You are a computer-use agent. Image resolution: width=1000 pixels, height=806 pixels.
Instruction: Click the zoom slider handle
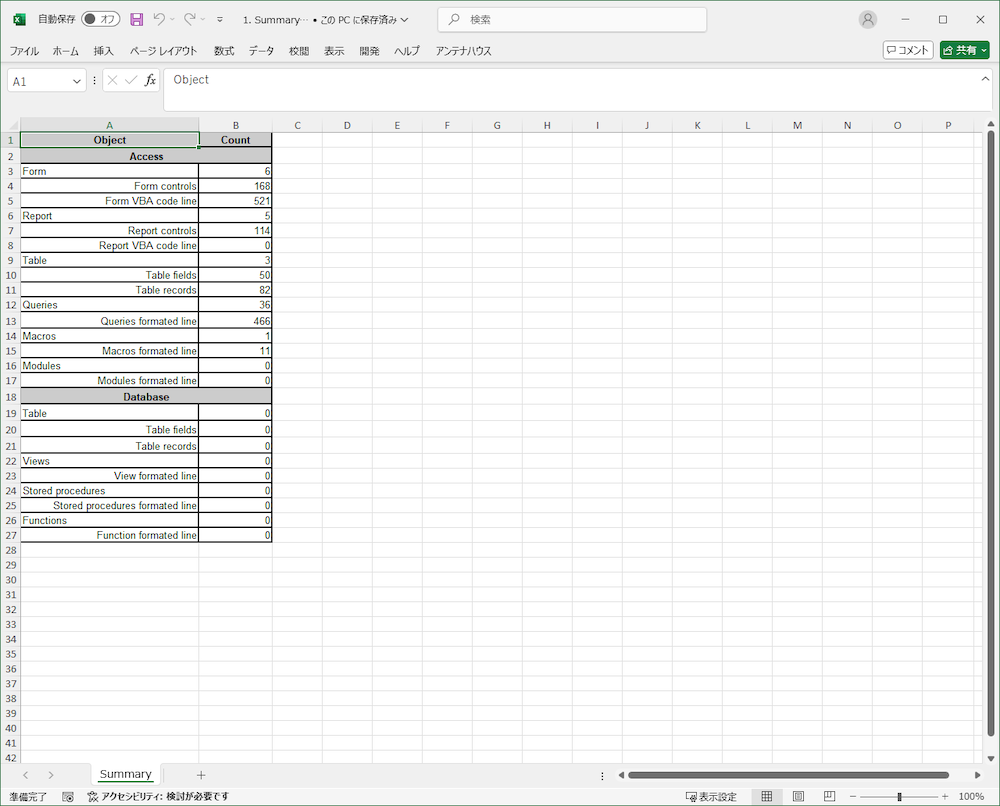[899, 796]
